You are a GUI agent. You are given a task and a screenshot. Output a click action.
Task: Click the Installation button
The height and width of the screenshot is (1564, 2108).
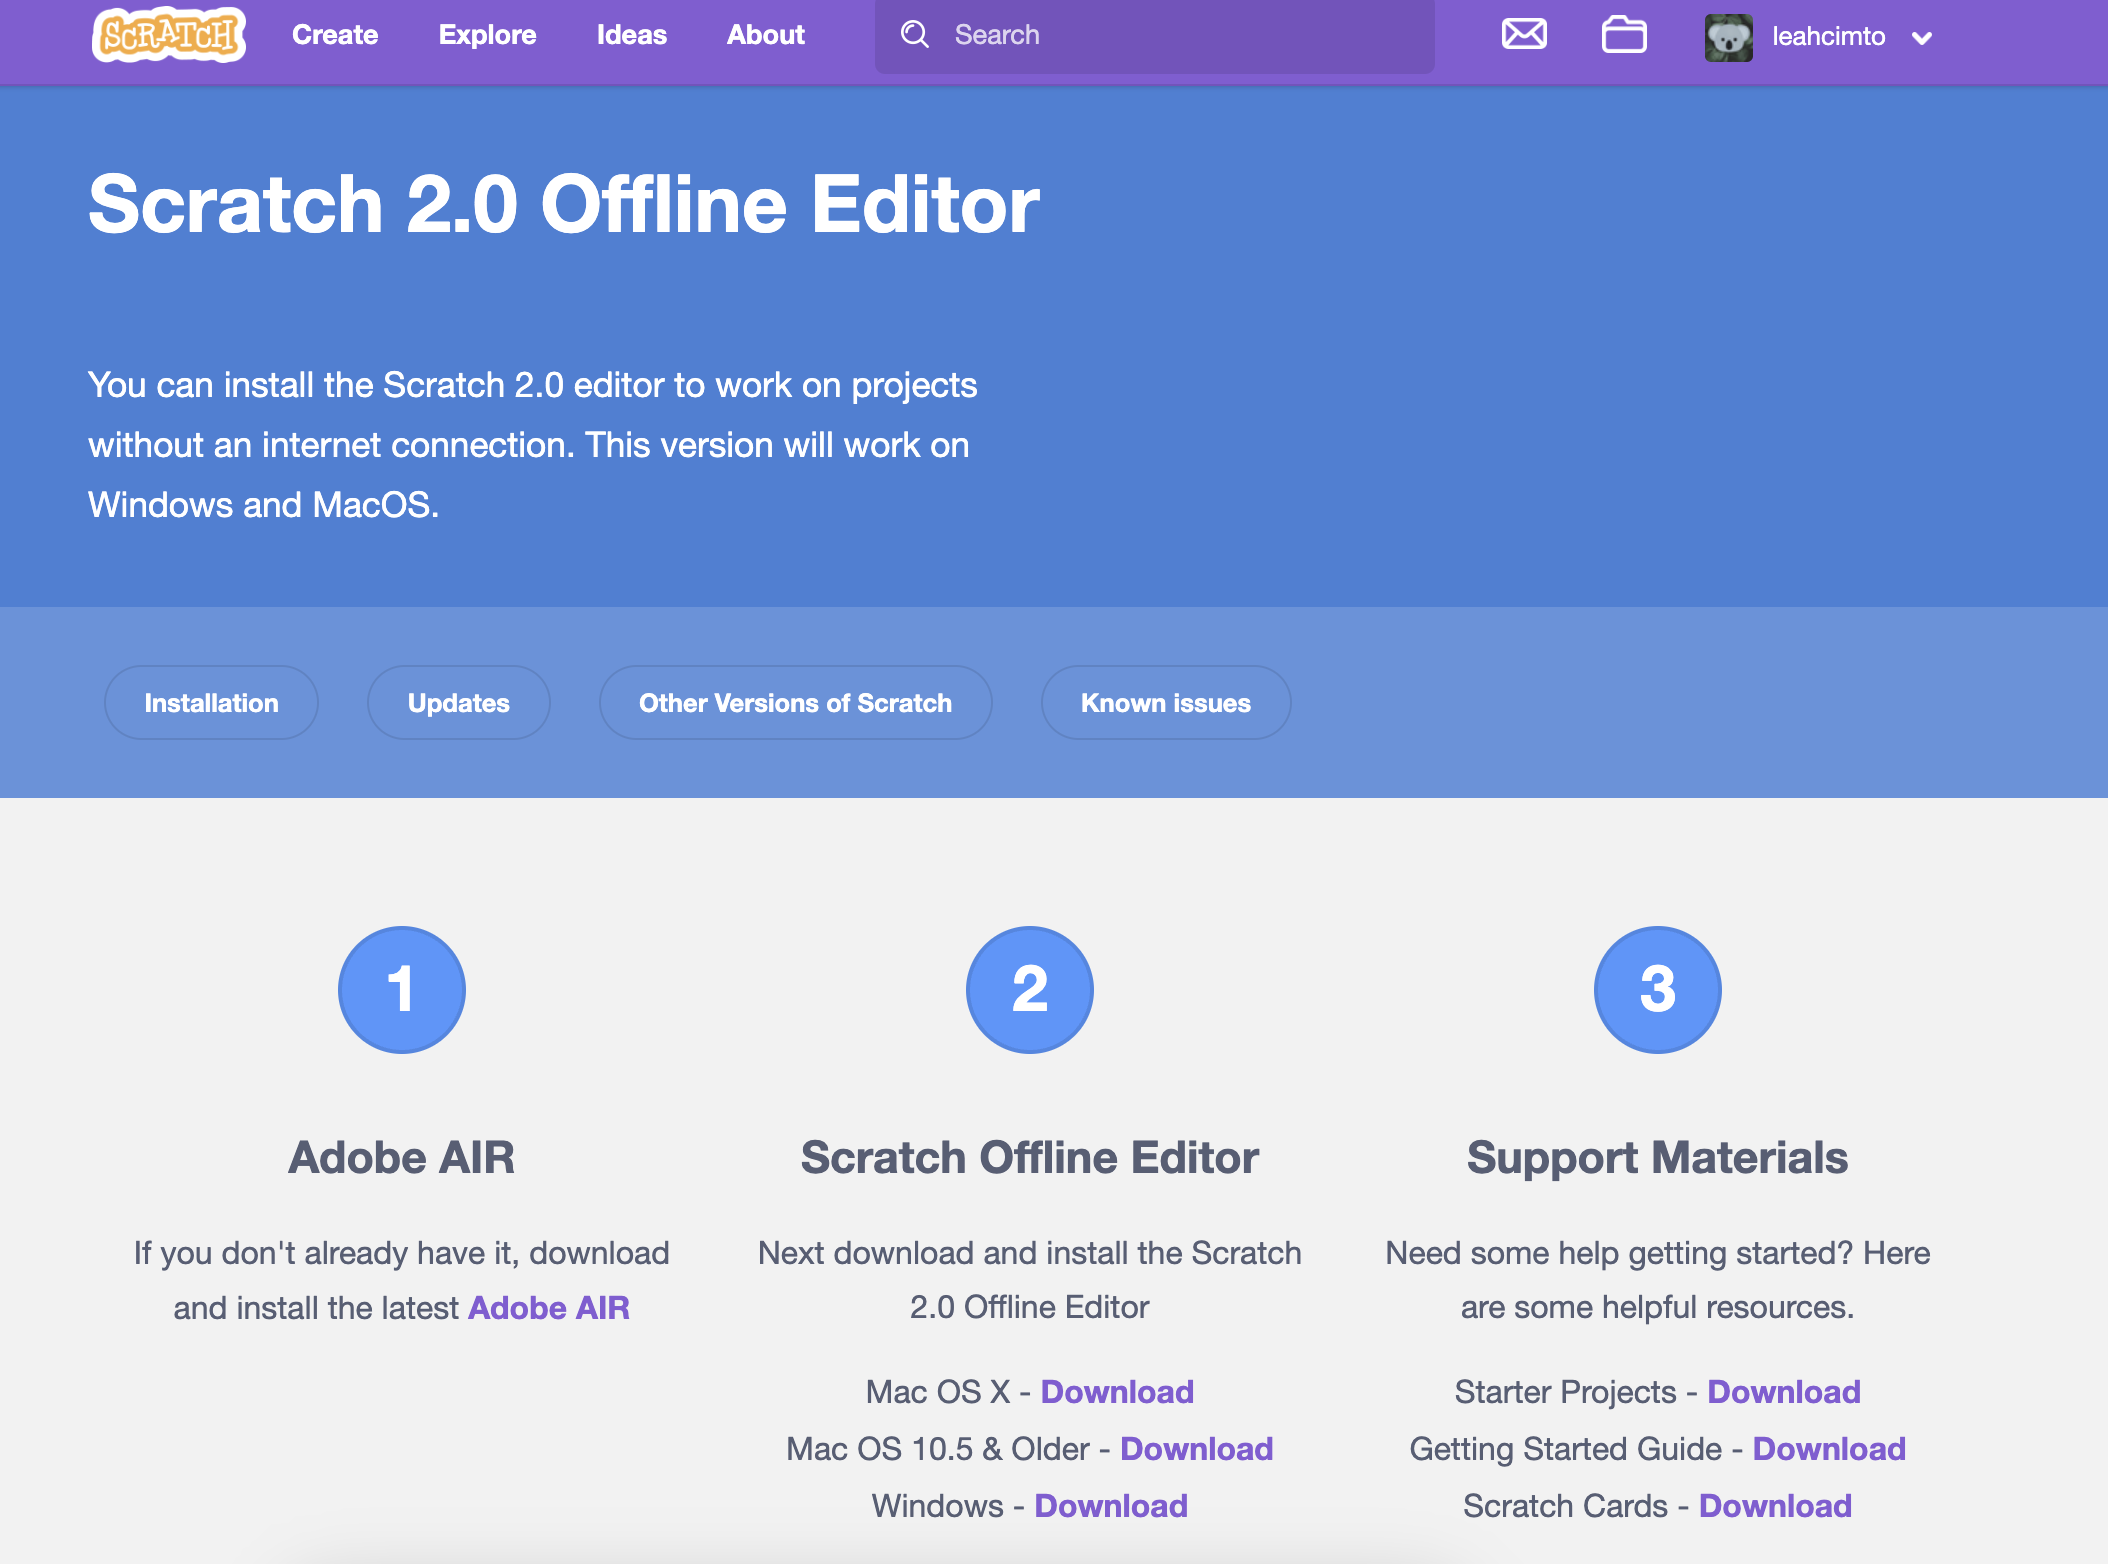pyautogui.click(x=211, y=702)
